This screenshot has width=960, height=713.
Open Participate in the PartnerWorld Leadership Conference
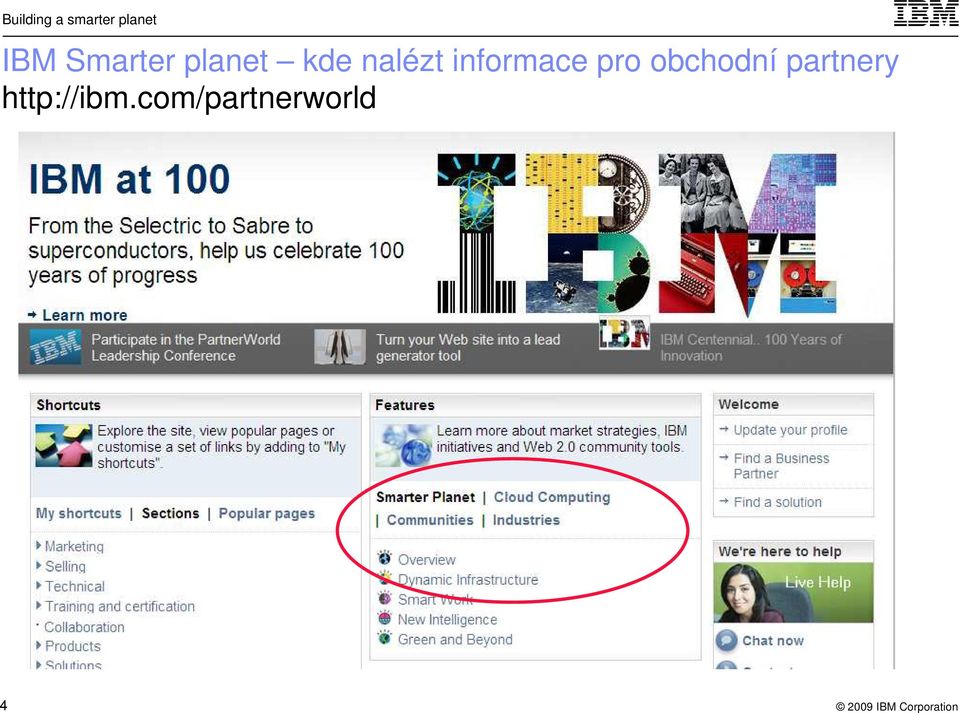click(x=186, y=348)
